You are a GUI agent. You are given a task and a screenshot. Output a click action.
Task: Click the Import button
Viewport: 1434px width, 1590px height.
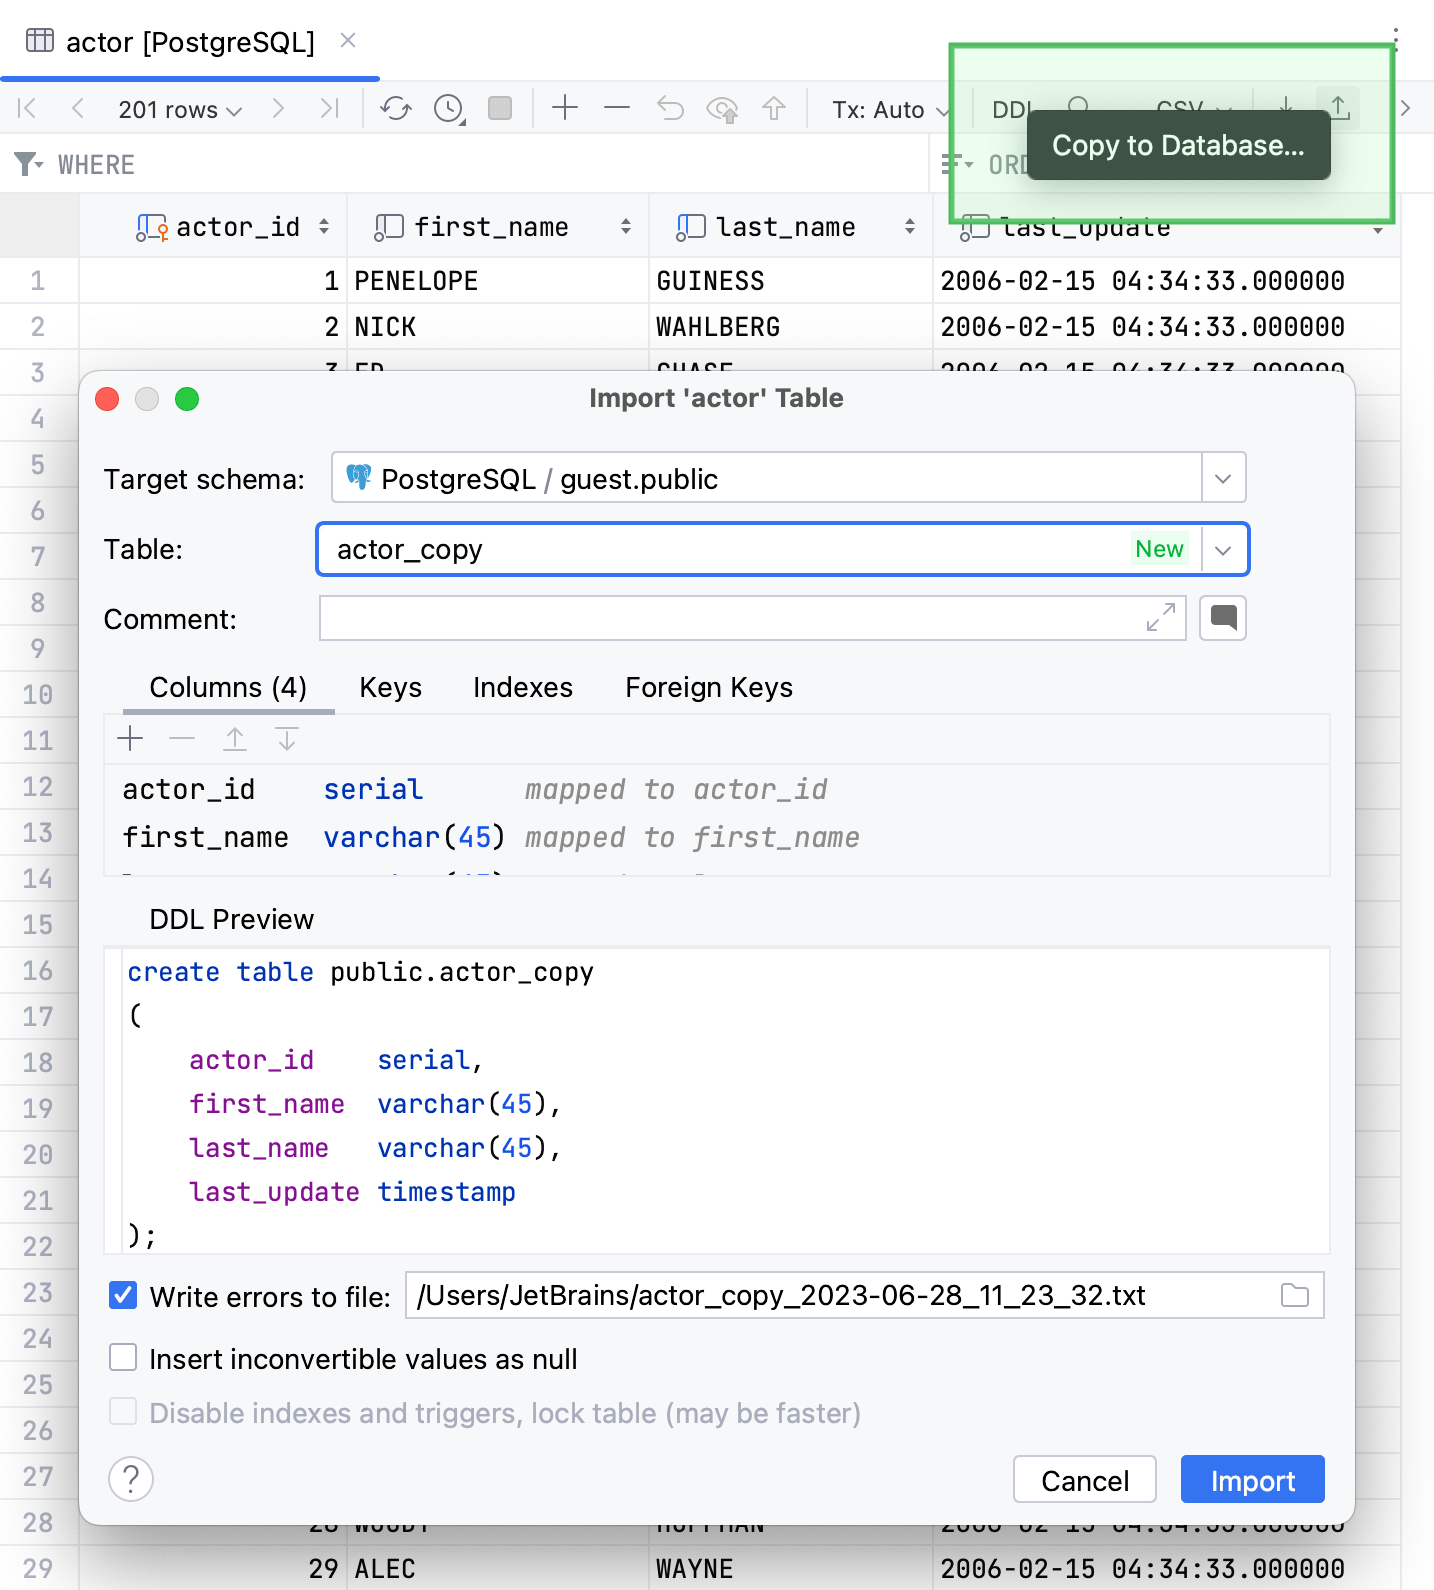click(x=1252, y=1479)
